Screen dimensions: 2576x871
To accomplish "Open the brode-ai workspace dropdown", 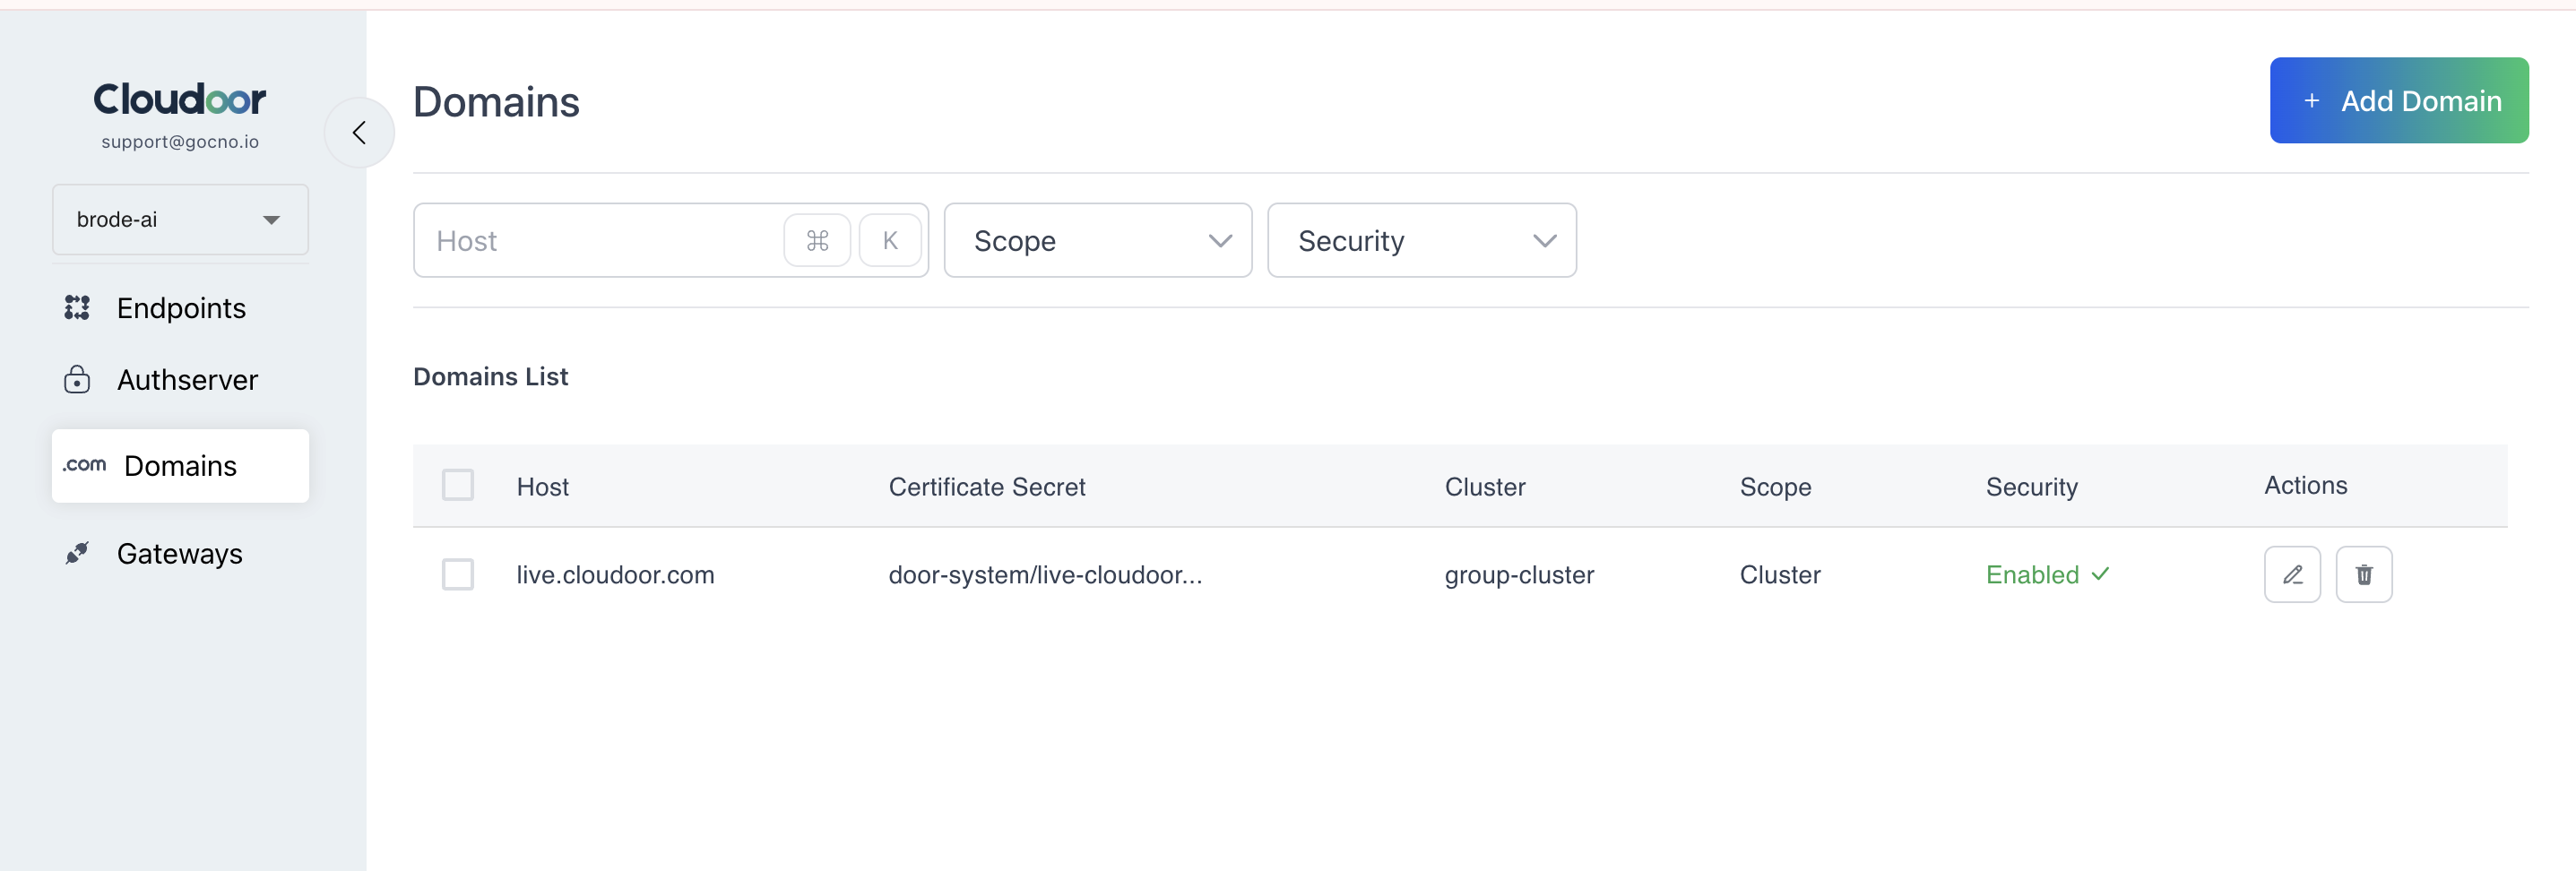I will [x=180, y=219].
